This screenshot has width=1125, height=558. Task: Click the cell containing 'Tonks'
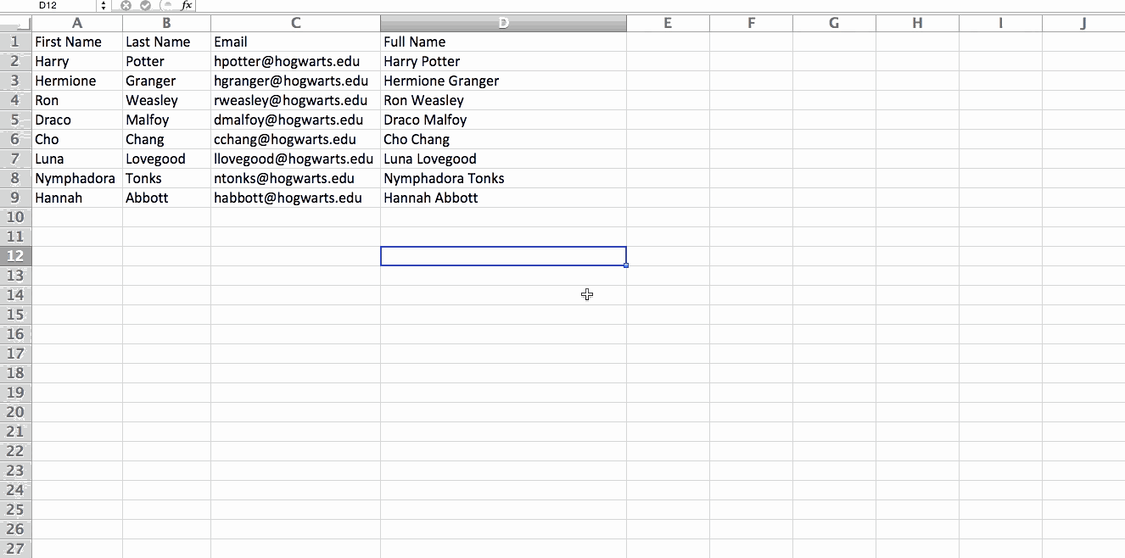pyautogui.click(x=166, y=178)
